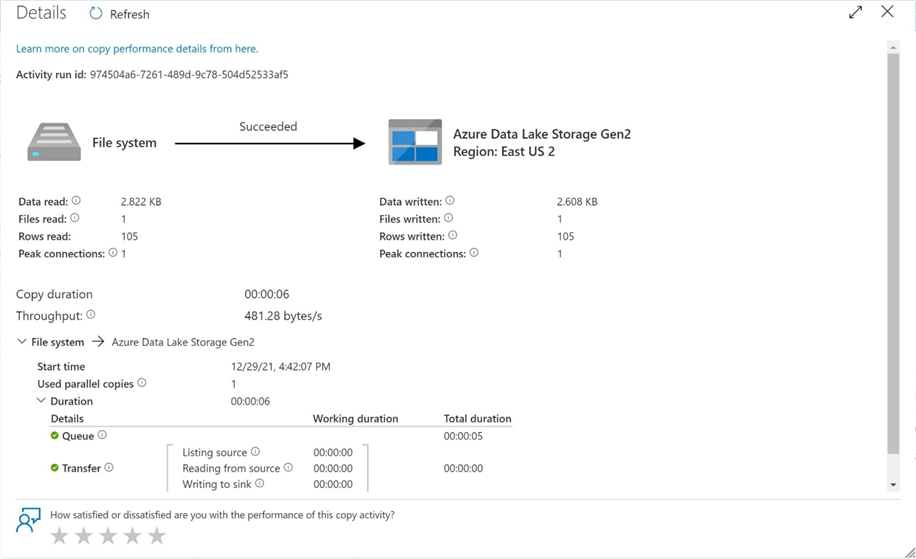The width and height of the screenshot is (916, 559).
Task: Open the copy performance details link
Action: (x=137, y=48)
